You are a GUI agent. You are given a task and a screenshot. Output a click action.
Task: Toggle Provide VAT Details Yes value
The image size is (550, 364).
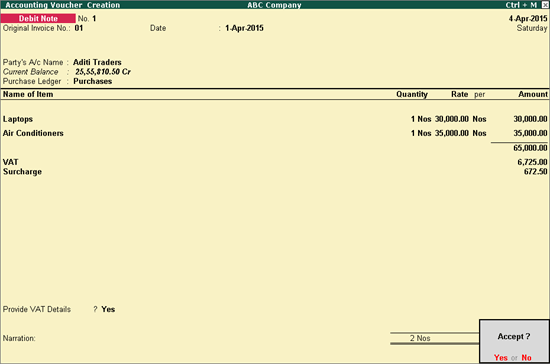[108, 309]
